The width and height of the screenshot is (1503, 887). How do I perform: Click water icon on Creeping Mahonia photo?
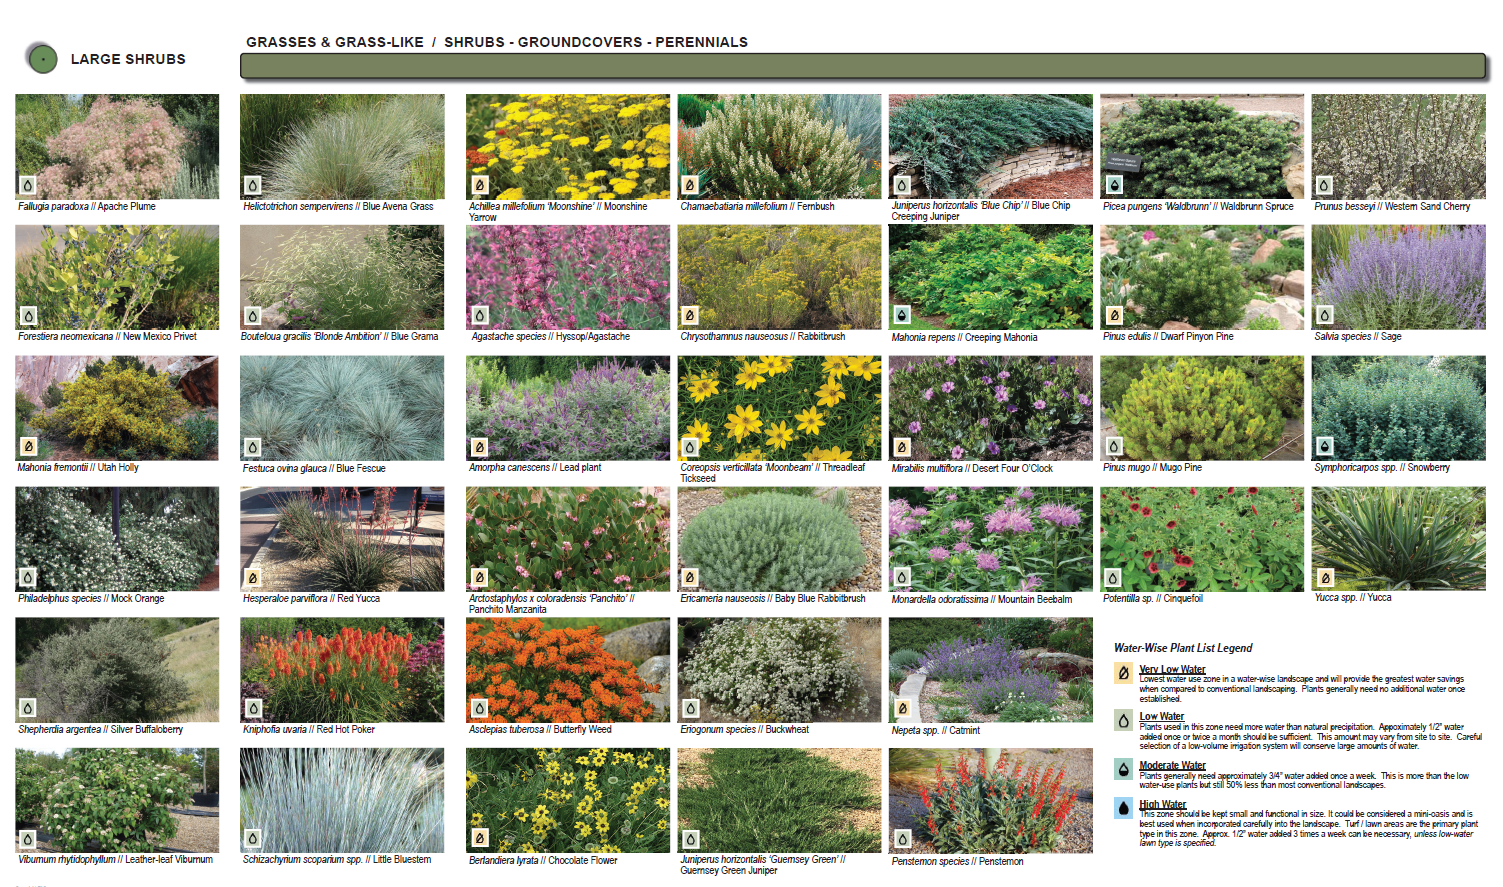(902, 315)
